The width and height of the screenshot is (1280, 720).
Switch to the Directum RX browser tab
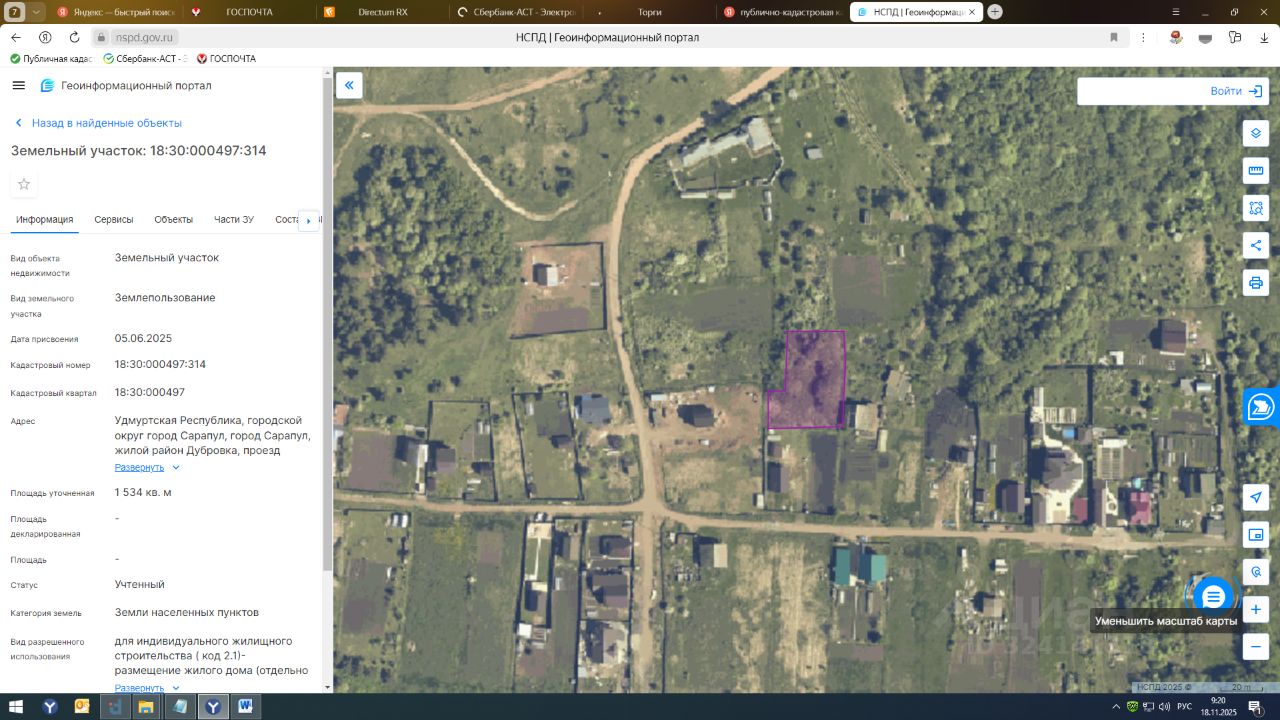(382, 12)
